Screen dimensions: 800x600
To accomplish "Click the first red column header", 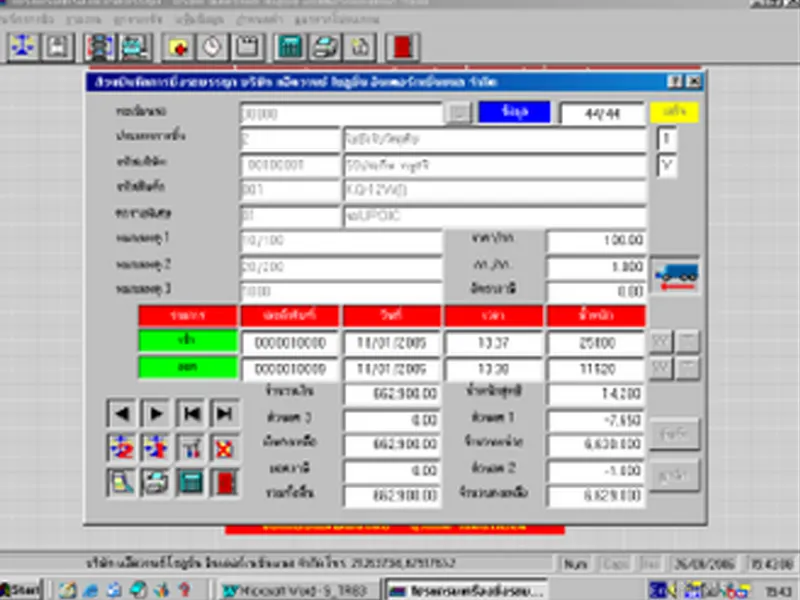I will [x=188, y=316].
